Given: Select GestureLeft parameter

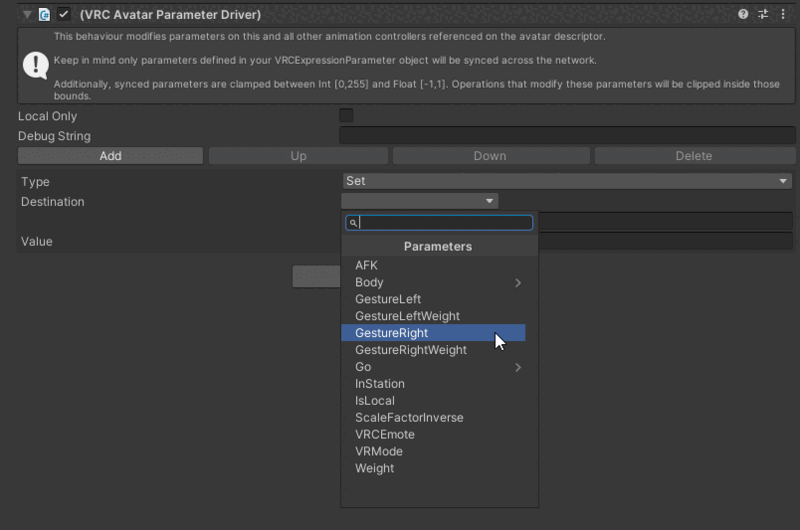Looking at the screenshot, I should pos(433,299).
